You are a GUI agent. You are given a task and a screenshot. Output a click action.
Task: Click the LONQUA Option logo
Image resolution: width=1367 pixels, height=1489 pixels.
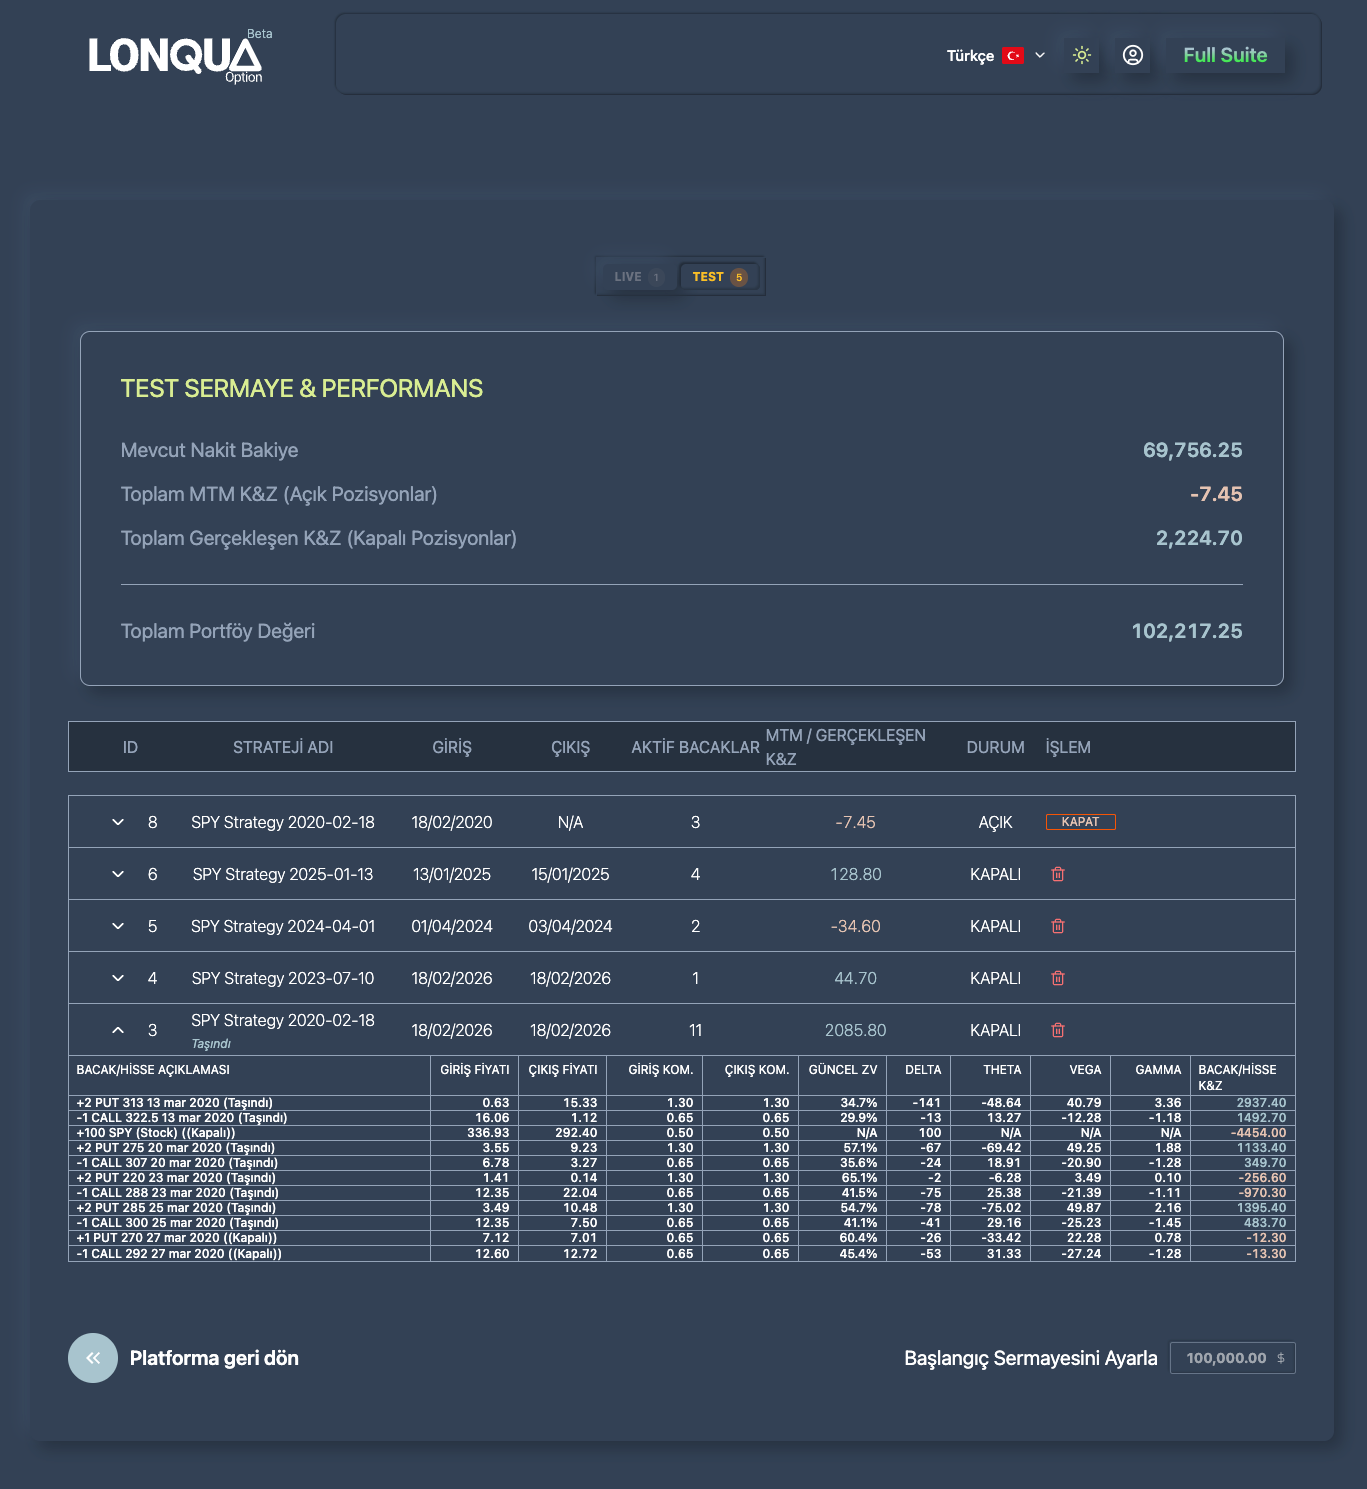click(x=176, y=57)
